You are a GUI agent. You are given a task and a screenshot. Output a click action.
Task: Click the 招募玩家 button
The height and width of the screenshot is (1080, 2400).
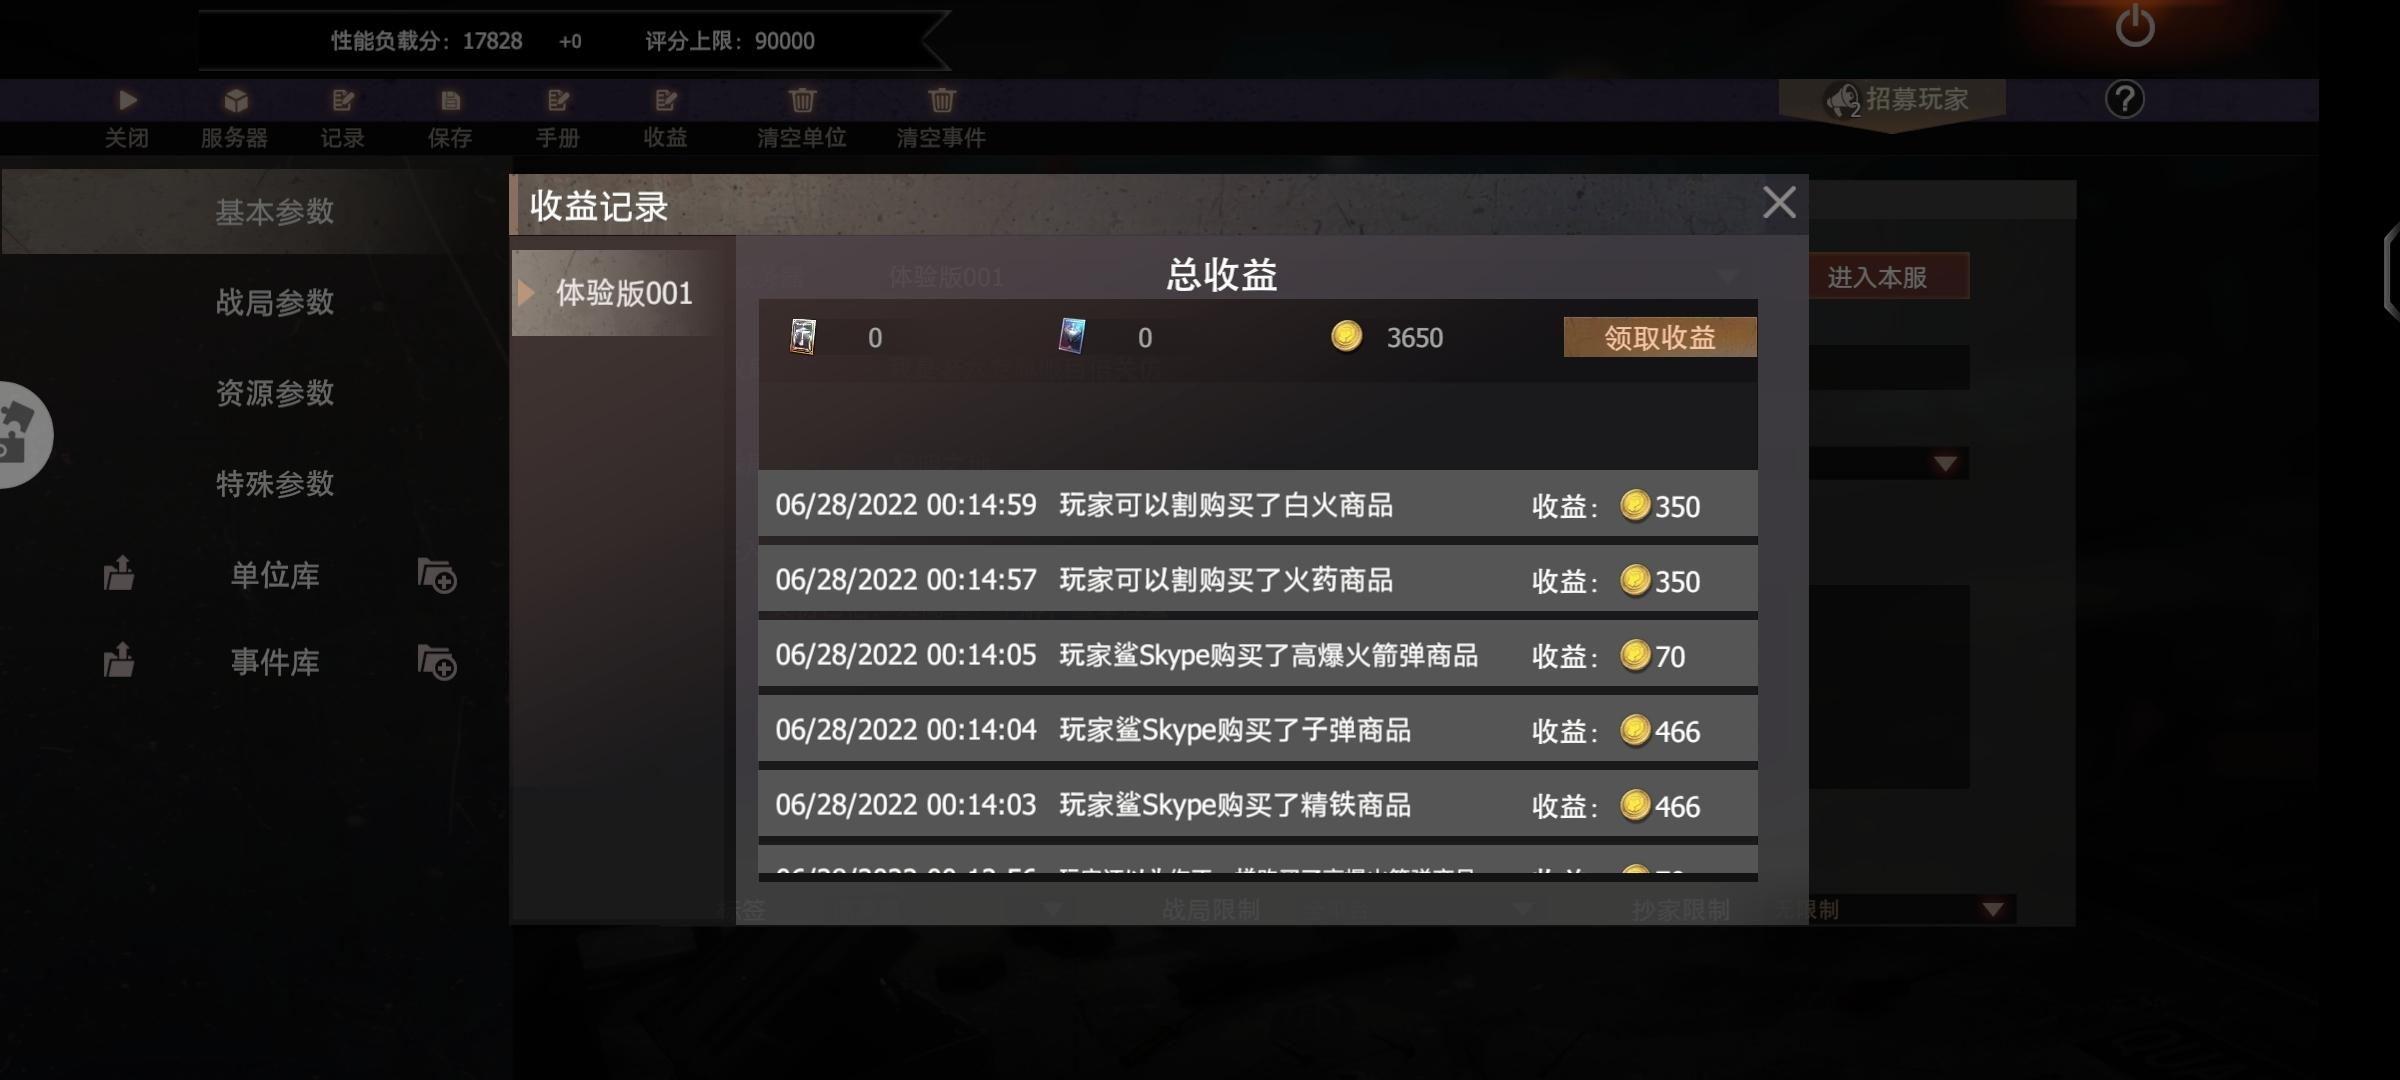coord(1893,100)
